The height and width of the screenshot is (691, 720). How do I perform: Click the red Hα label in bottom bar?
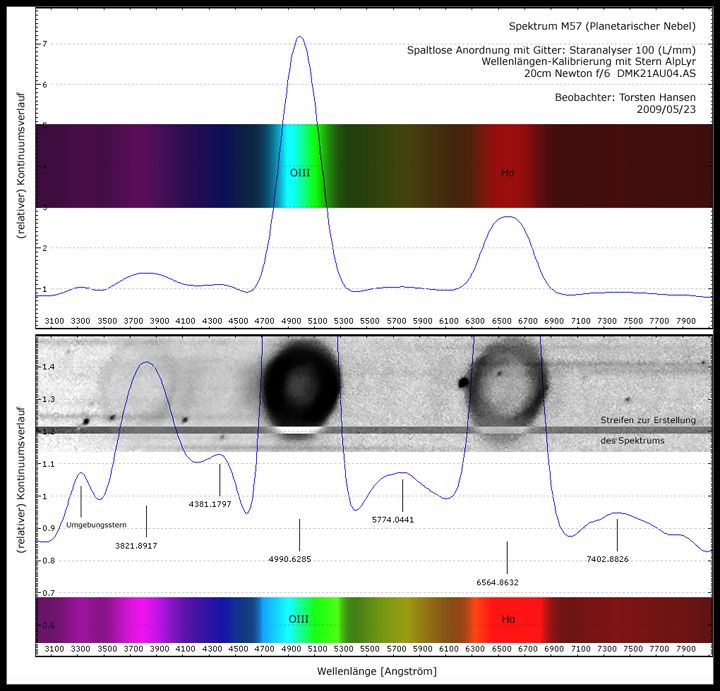tap(508, 619)
